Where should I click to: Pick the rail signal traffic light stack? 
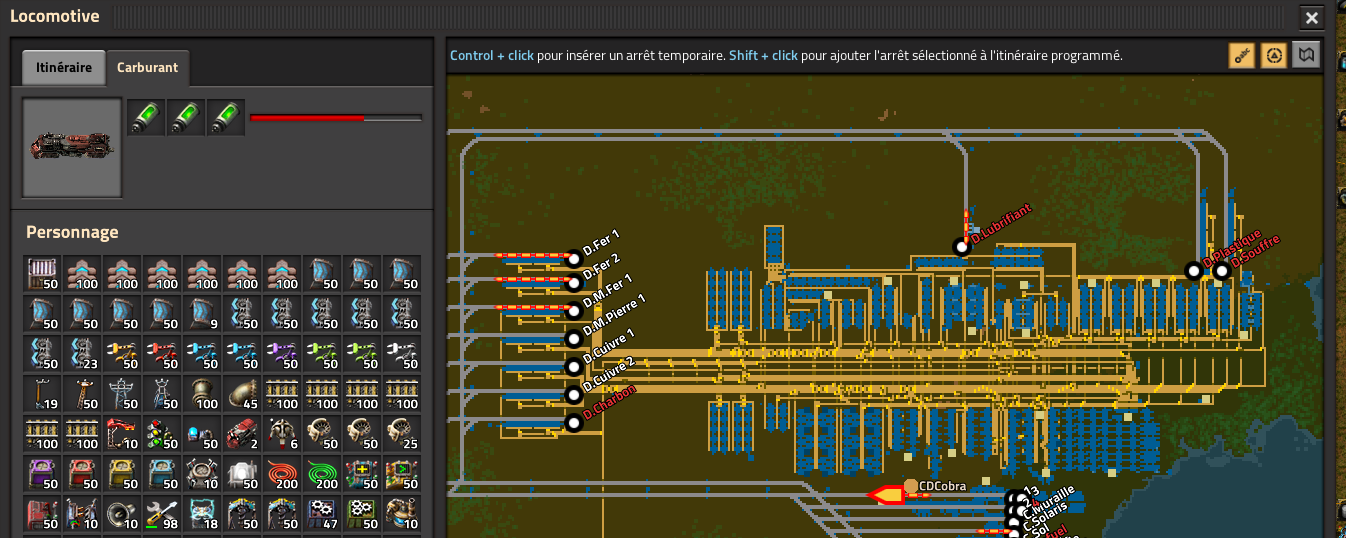pos(162,434)
